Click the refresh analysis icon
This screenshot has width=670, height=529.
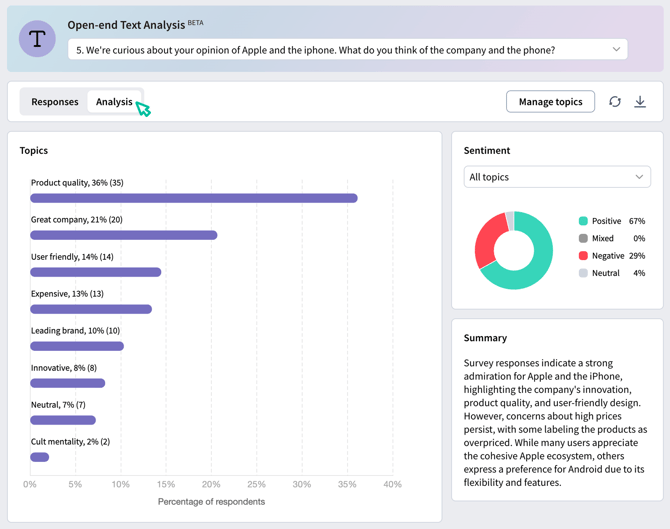[x=615, y=102]
